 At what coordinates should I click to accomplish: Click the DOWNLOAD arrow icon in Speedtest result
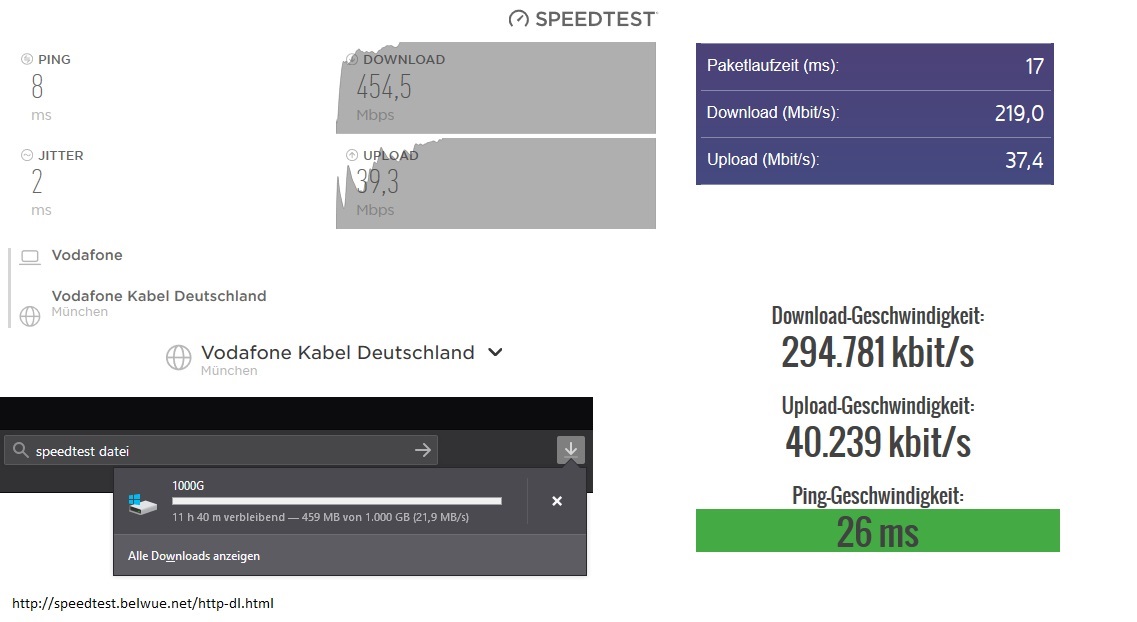[352, 59]
